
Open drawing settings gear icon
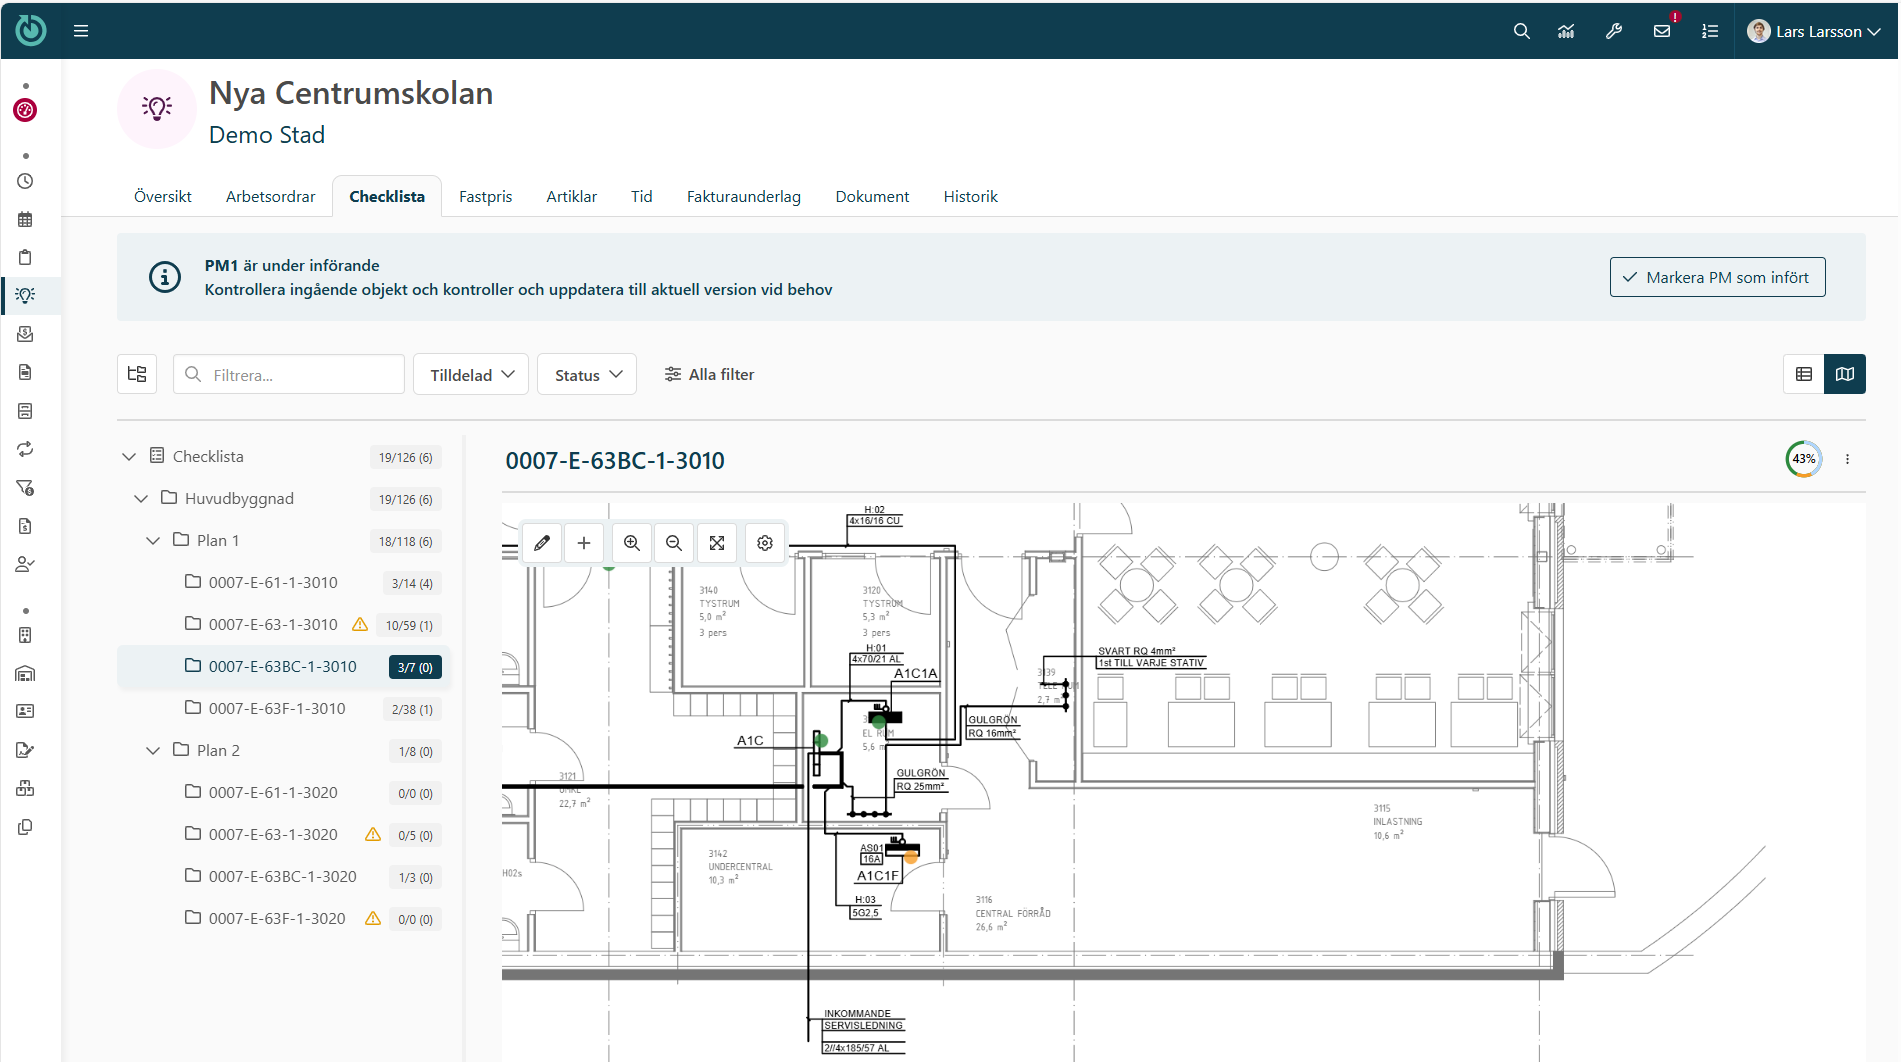coord(765,543)
